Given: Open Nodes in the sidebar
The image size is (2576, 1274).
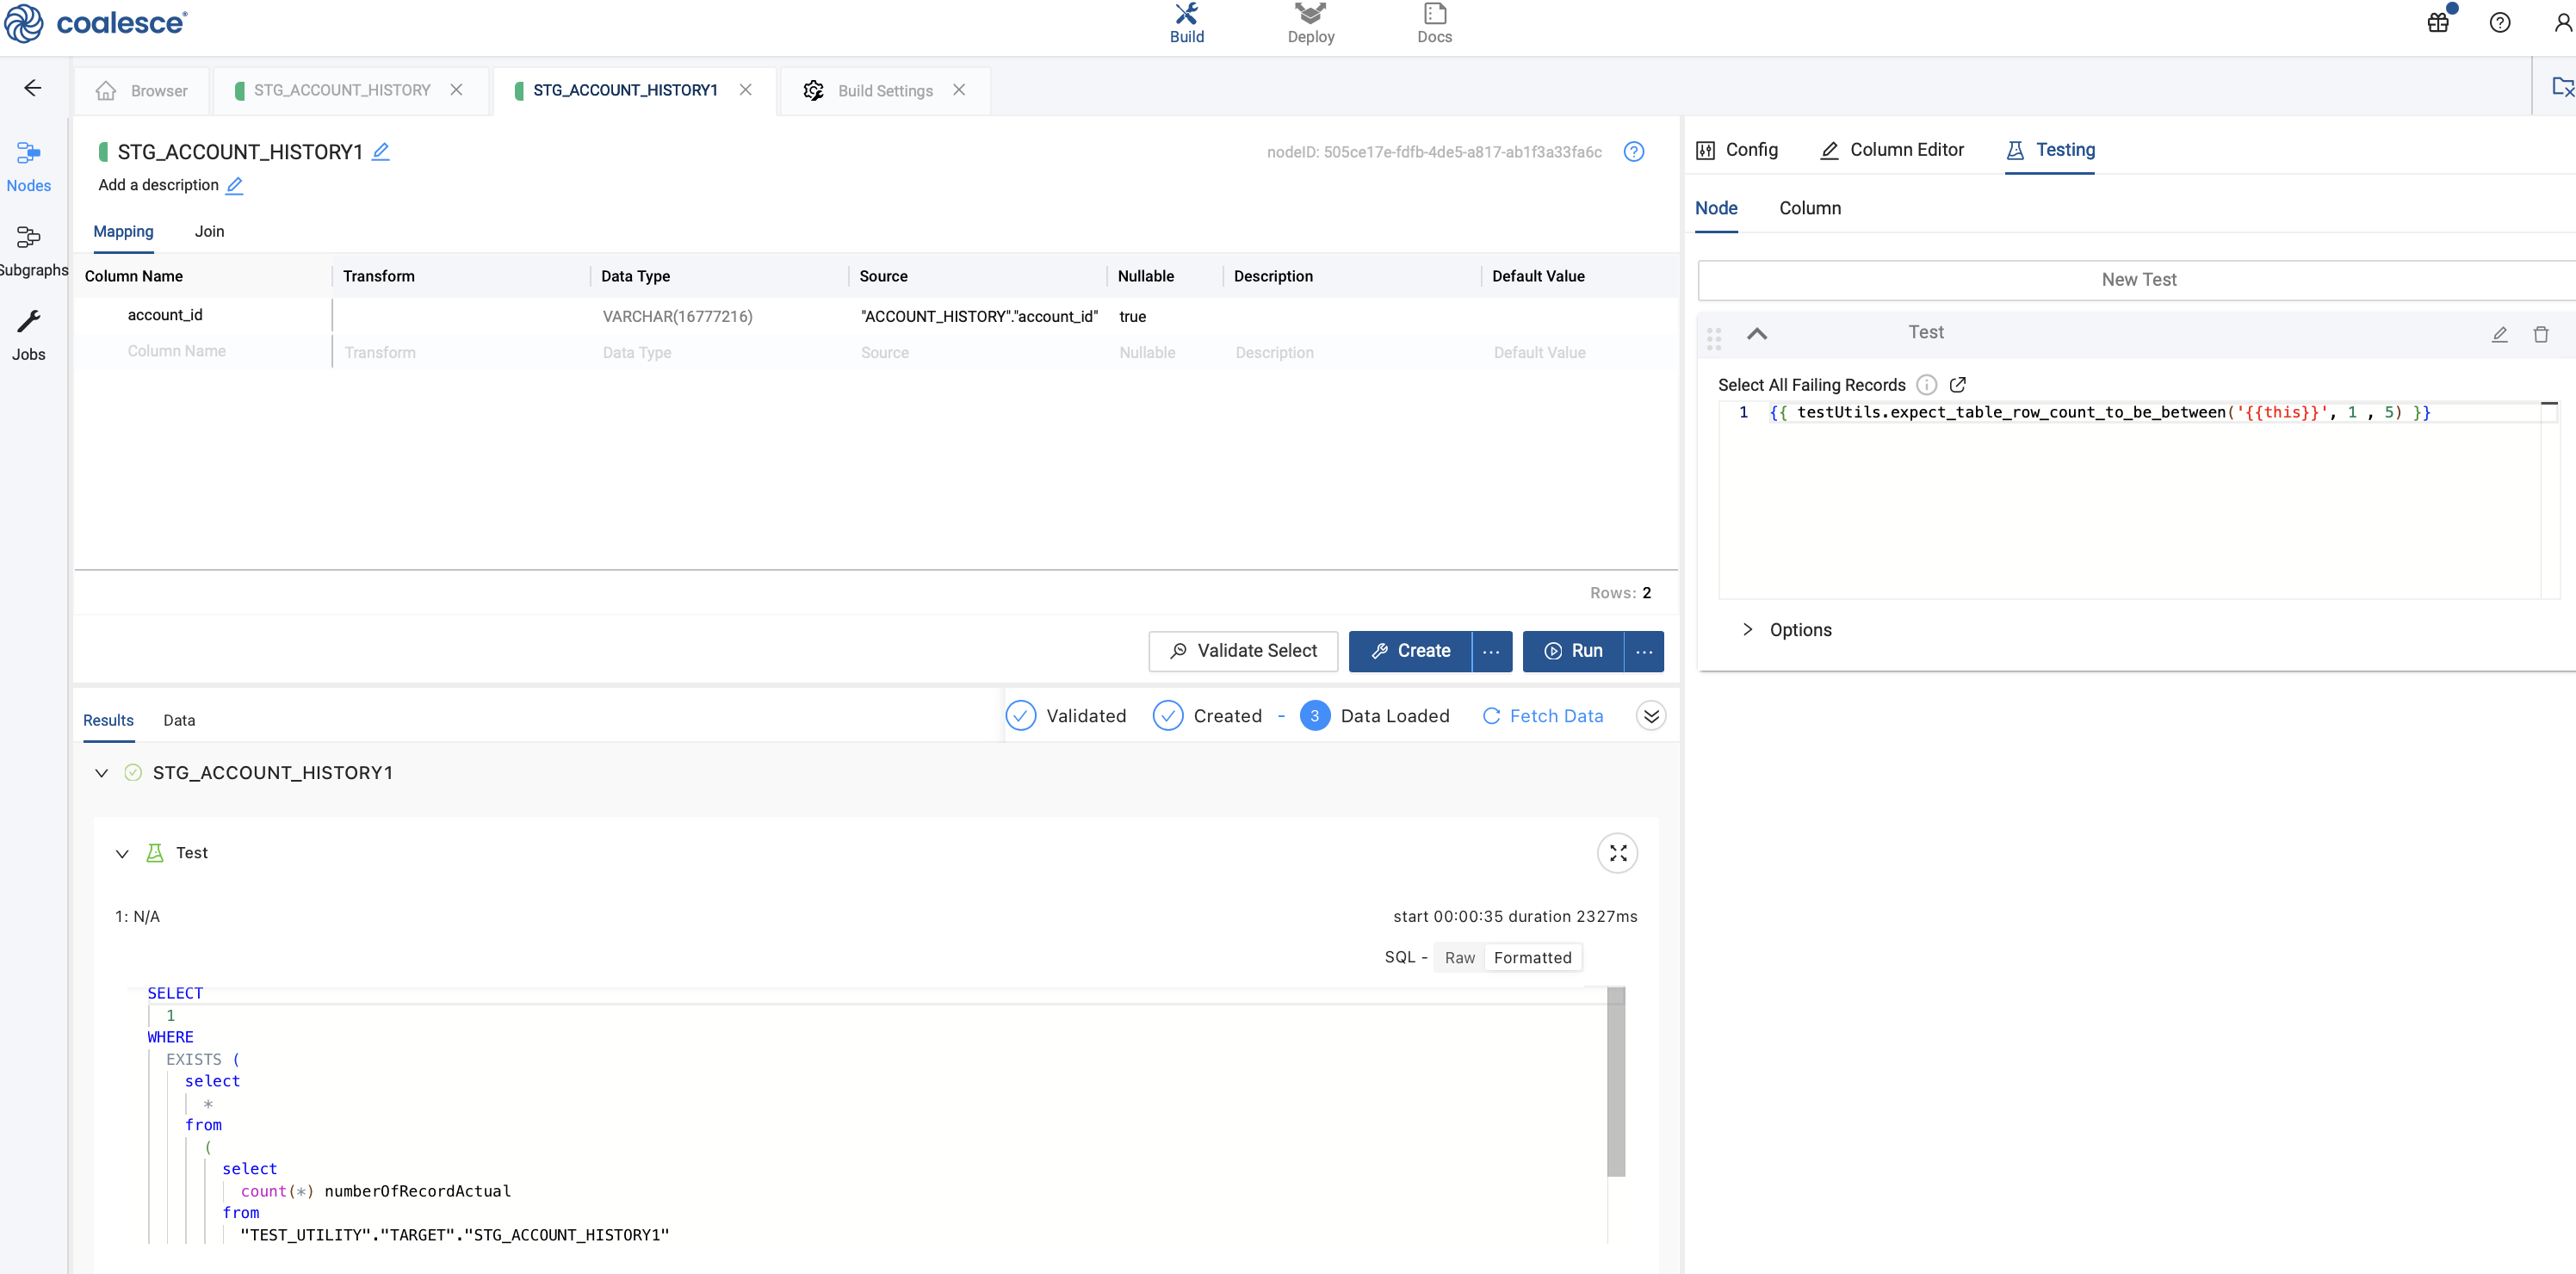Looking at the screenshot, I should click(28, 167).
